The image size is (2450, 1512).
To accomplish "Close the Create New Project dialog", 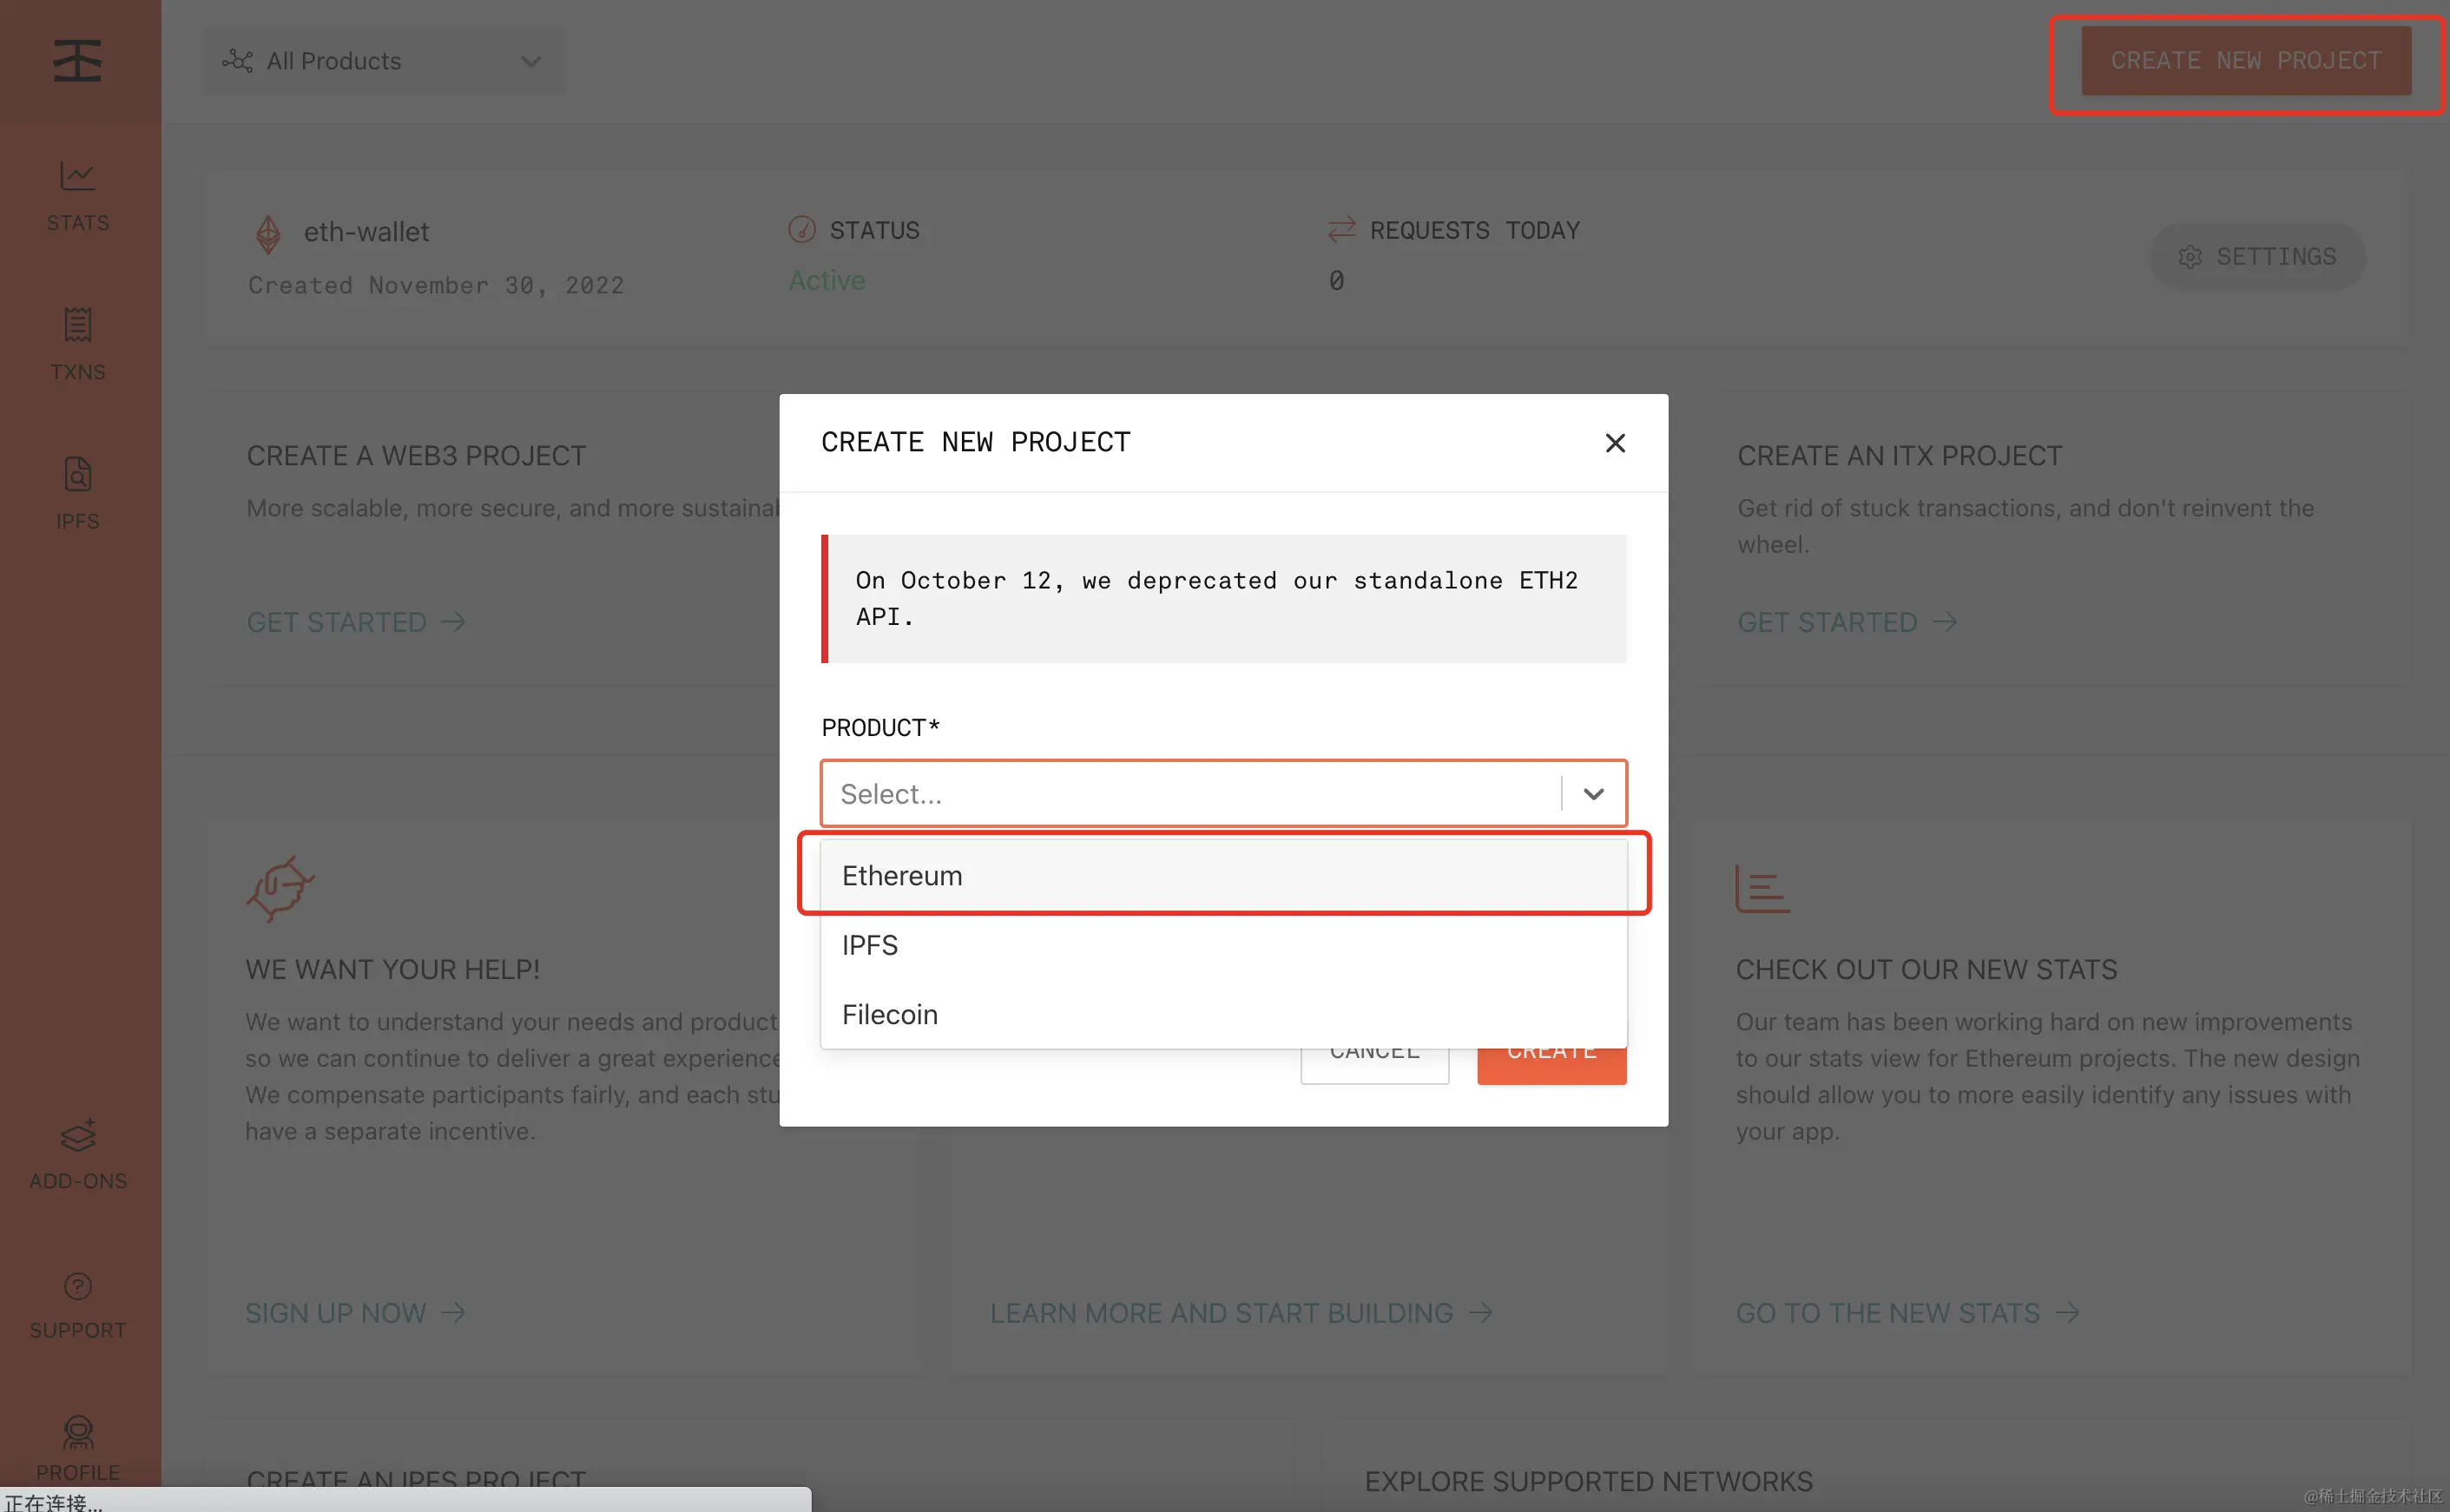I will point(1614,443).
